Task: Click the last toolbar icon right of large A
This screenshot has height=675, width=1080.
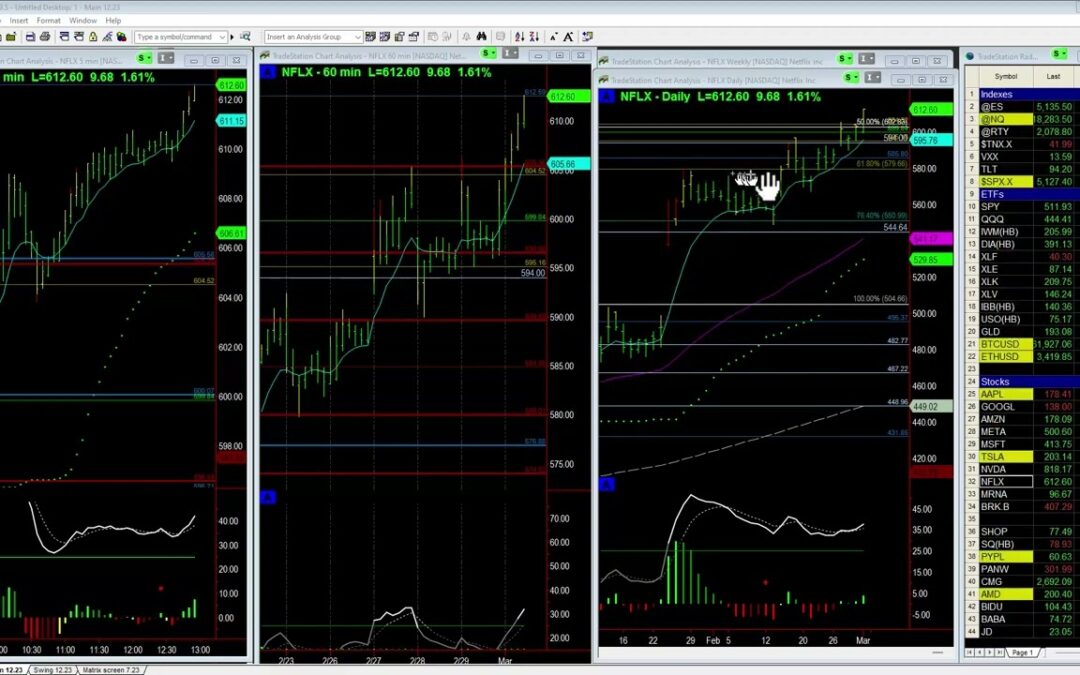Action: 588,37
